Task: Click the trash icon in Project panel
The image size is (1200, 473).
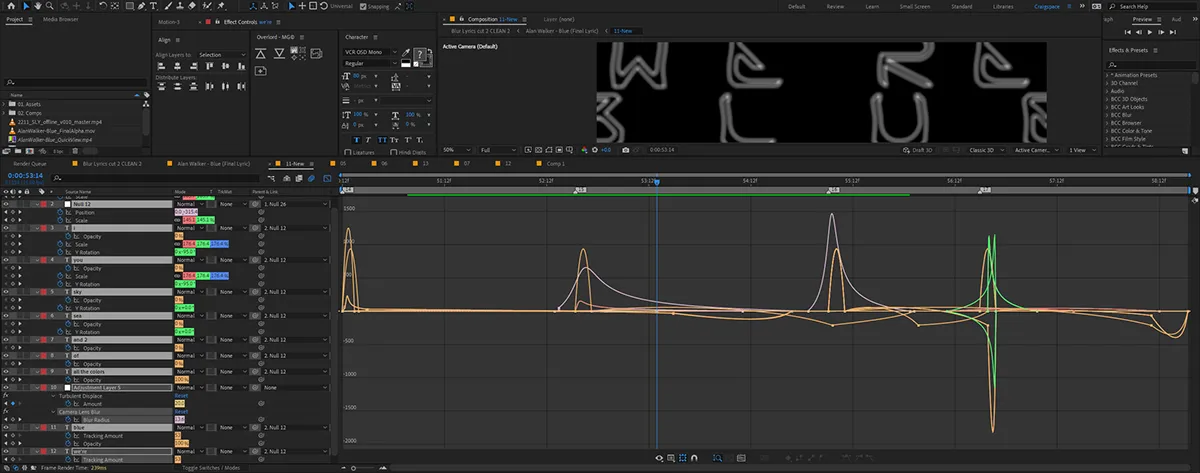Action: click(75, 151)
